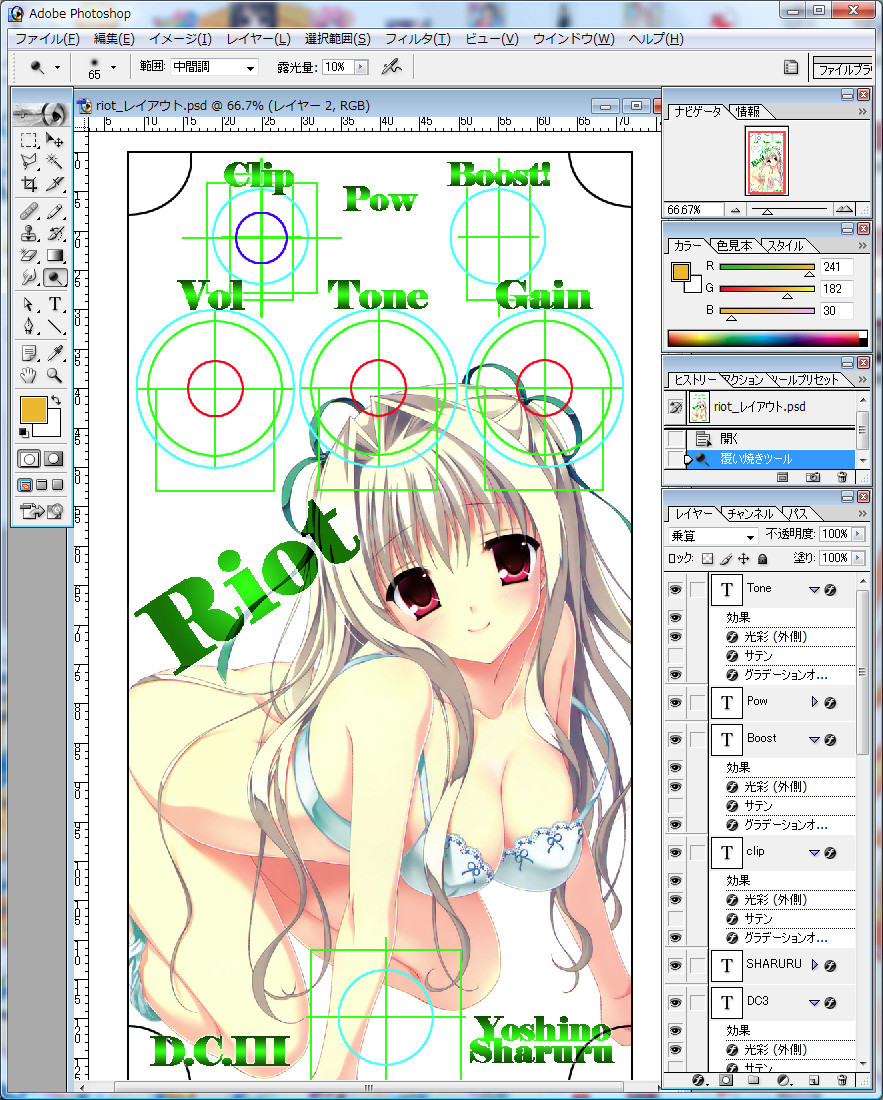Toggle lock all padlock in Layers panel

tap(762, 558)
